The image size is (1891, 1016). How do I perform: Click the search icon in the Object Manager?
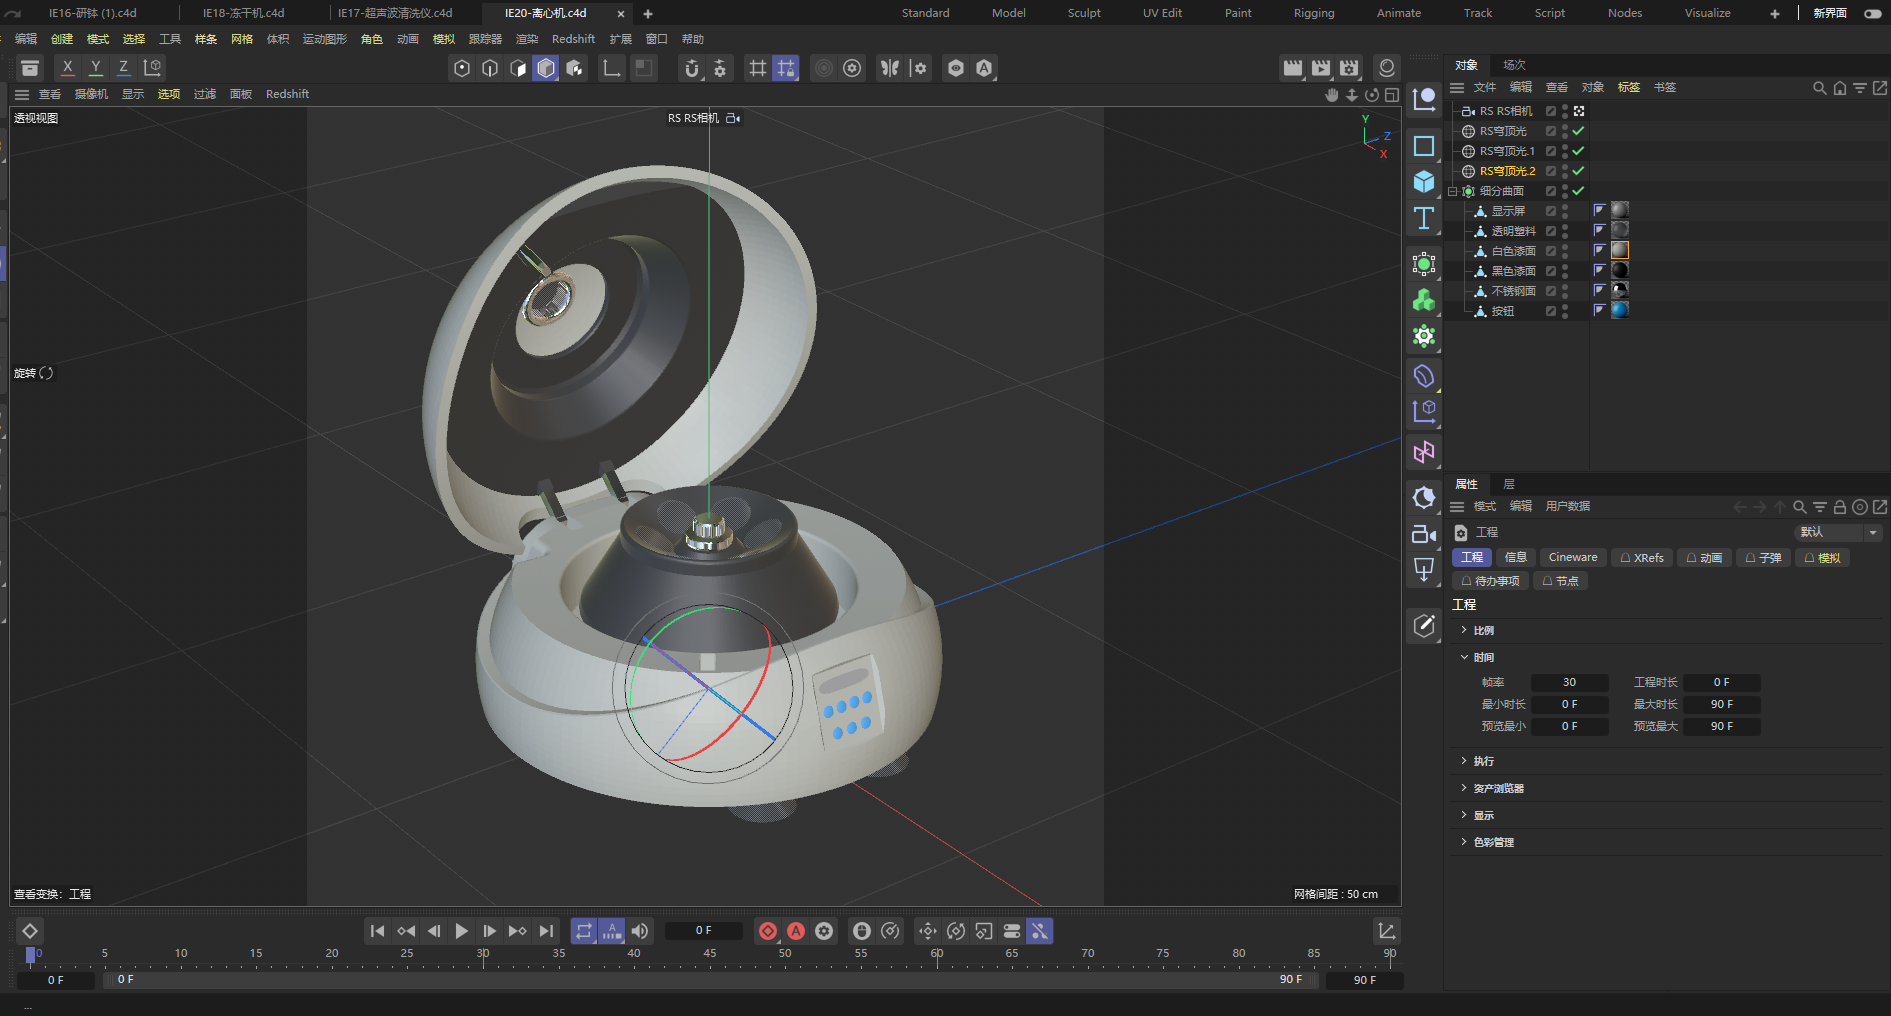point(1819,88)
